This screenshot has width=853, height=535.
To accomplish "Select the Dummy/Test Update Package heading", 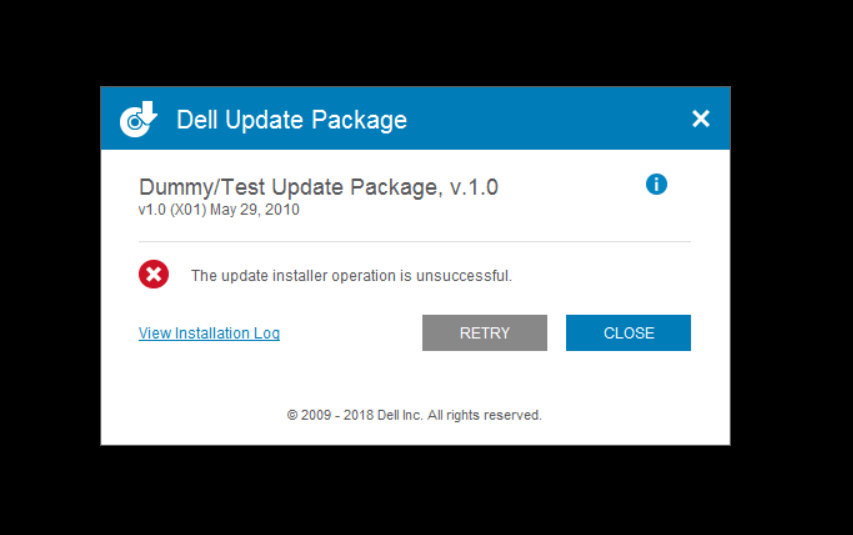I will click(318, 187).
